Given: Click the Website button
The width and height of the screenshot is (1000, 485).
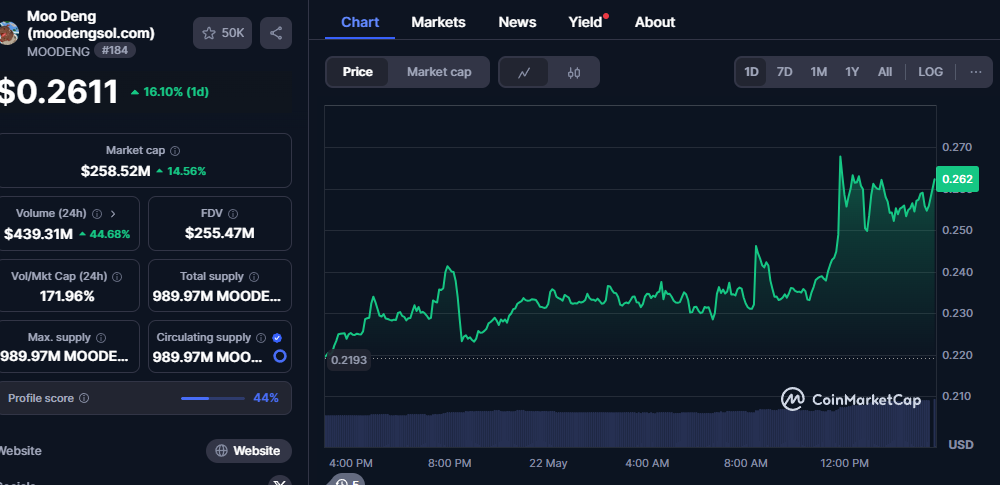Looking at the screenshot, I should [x=249, y=451].
